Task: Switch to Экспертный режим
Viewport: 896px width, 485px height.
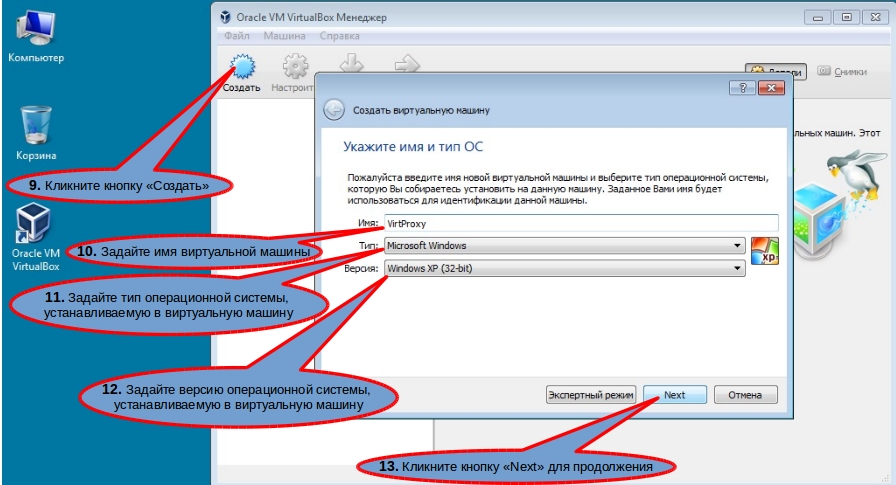Action: pos(591,395)
